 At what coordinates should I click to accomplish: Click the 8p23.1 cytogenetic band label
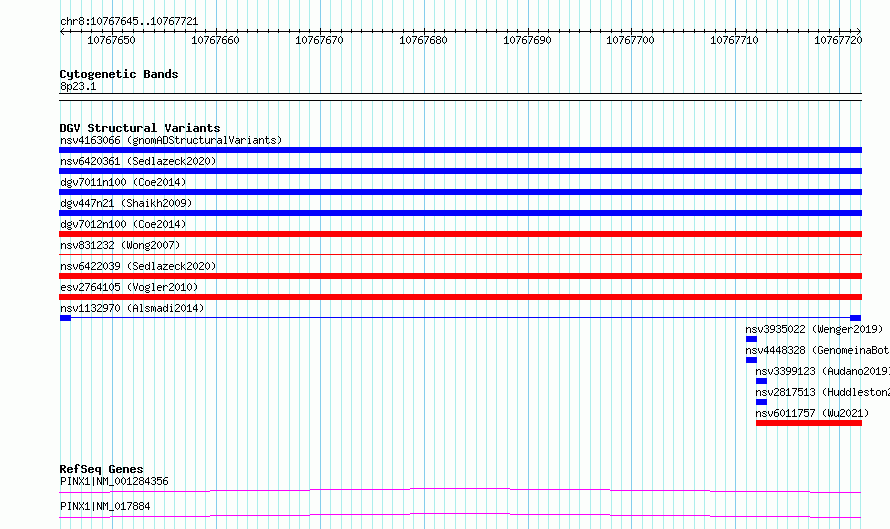[x=78, y=87]
